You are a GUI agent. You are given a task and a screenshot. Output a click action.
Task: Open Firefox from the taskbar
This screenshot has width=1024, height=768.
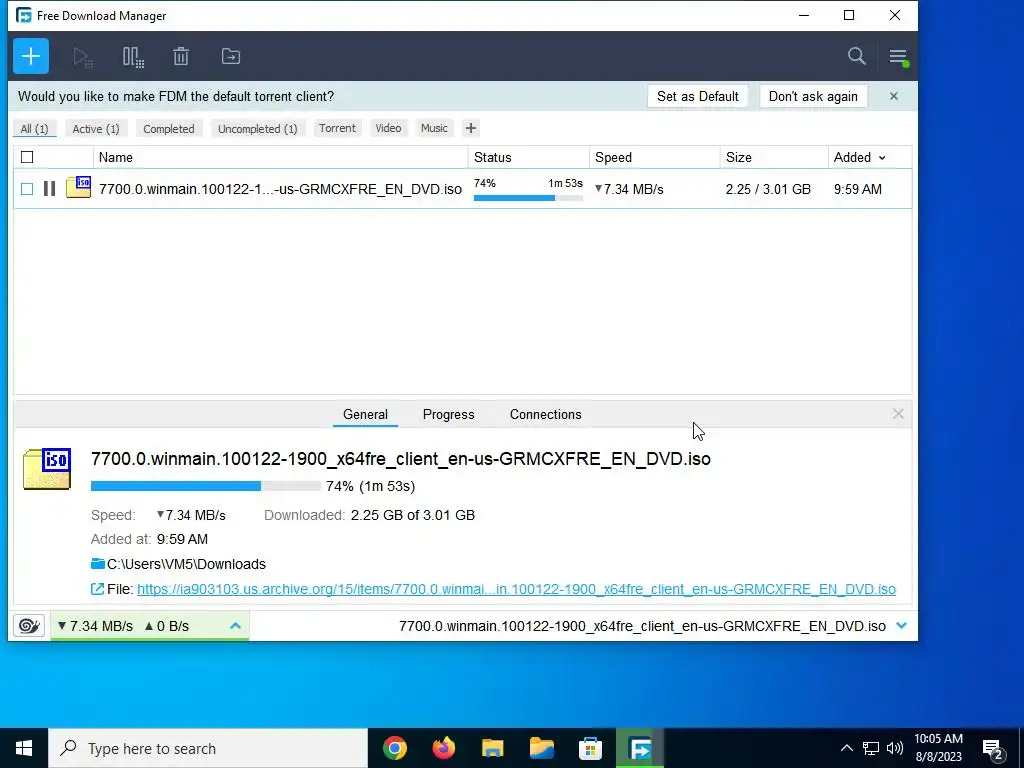tap(443, 748)
